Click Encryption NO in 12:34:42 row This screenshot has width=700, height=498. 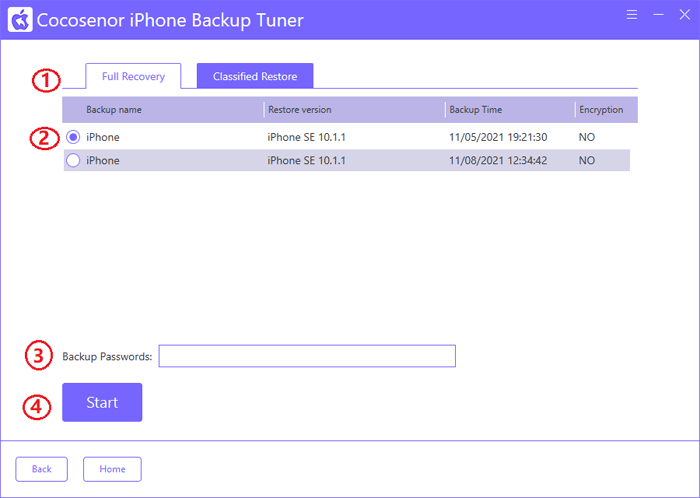[x=587, y=160]
